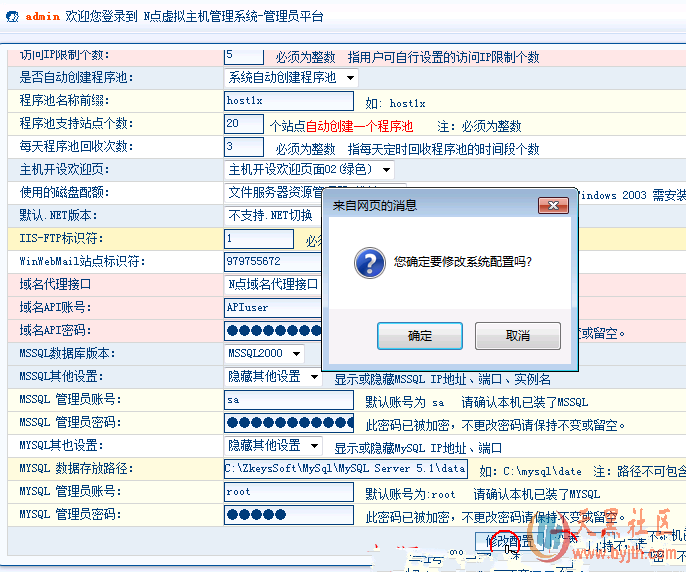Open the 是否自动创建程序池 dropdown
The image size is (686, 572).
292,77
